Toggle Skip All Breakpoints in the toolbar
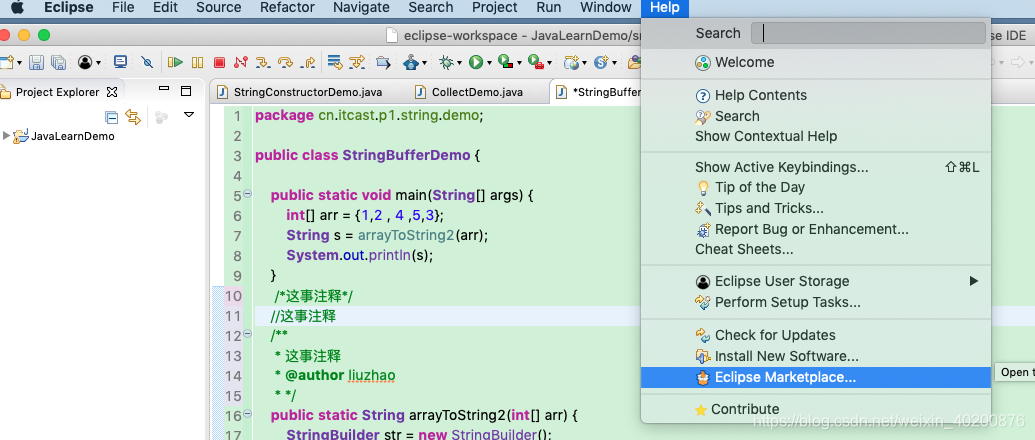Viewport: 1035px width, 440px height. pos(147,63)
